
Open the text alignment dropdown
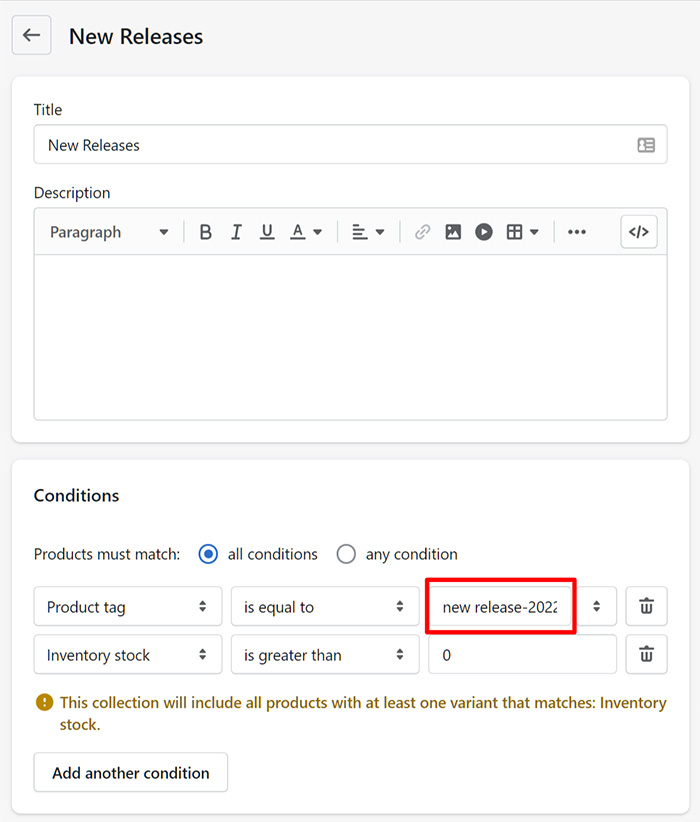[368, 232]
